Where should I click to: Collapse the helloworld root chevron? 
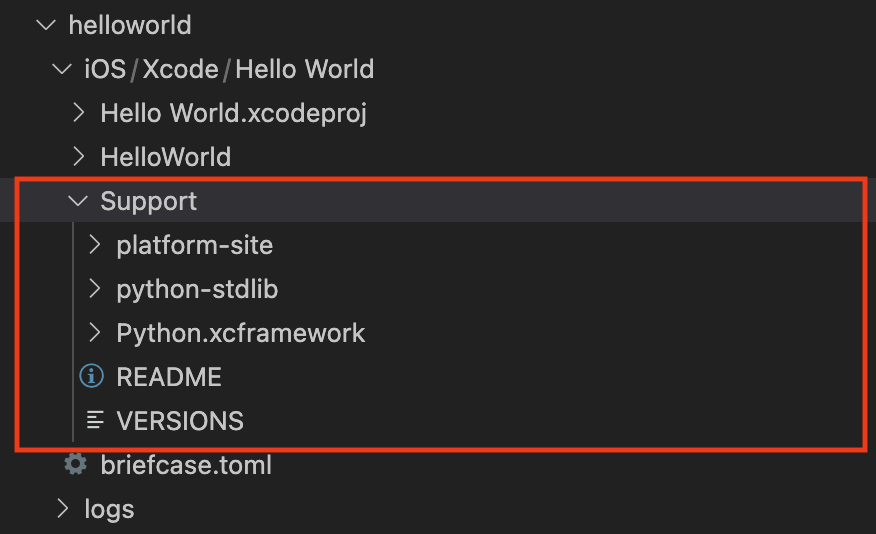46,25
